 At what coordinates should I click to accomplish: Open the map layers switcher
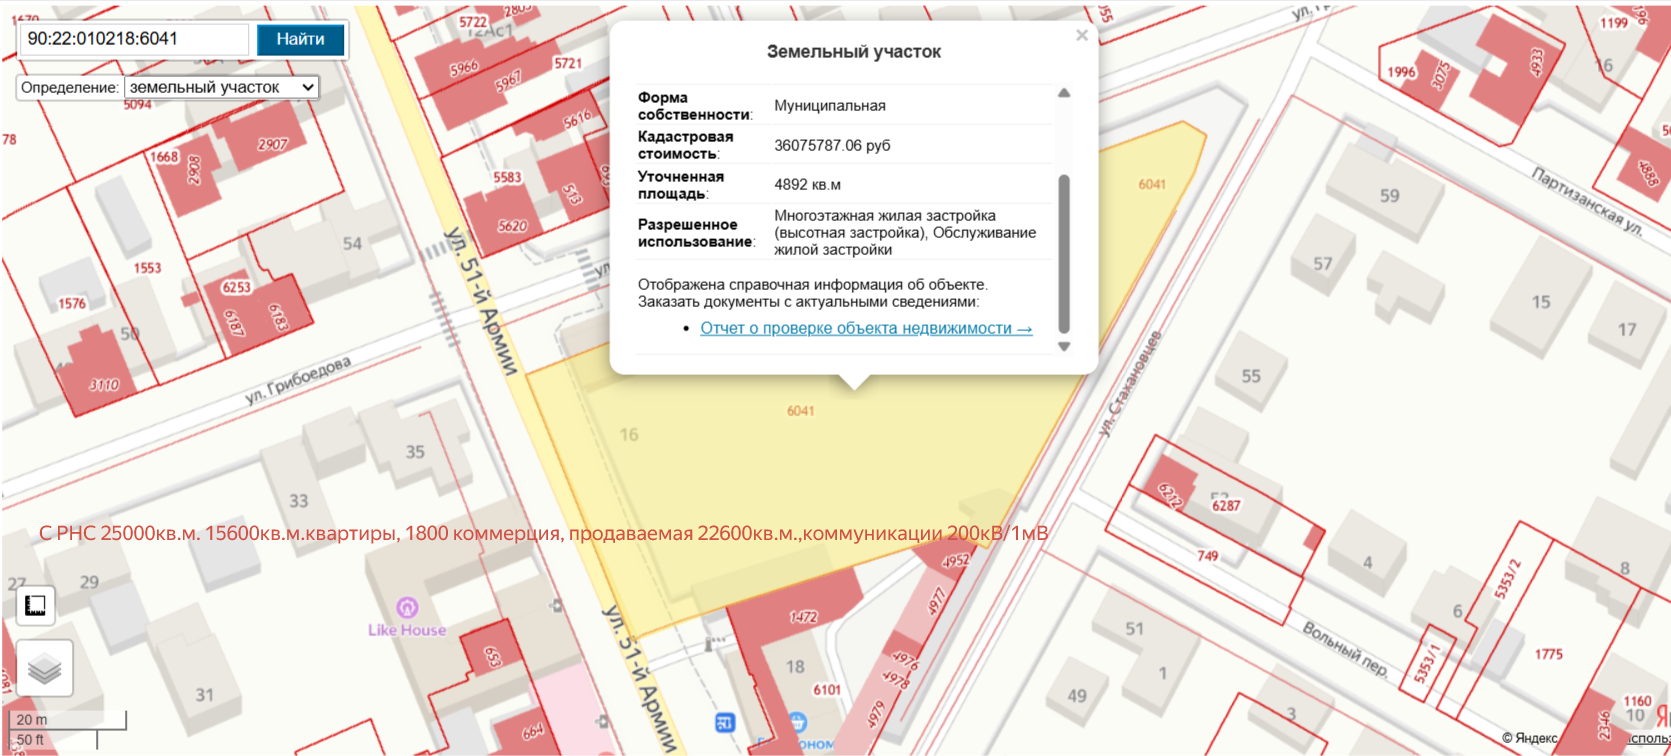45,668
